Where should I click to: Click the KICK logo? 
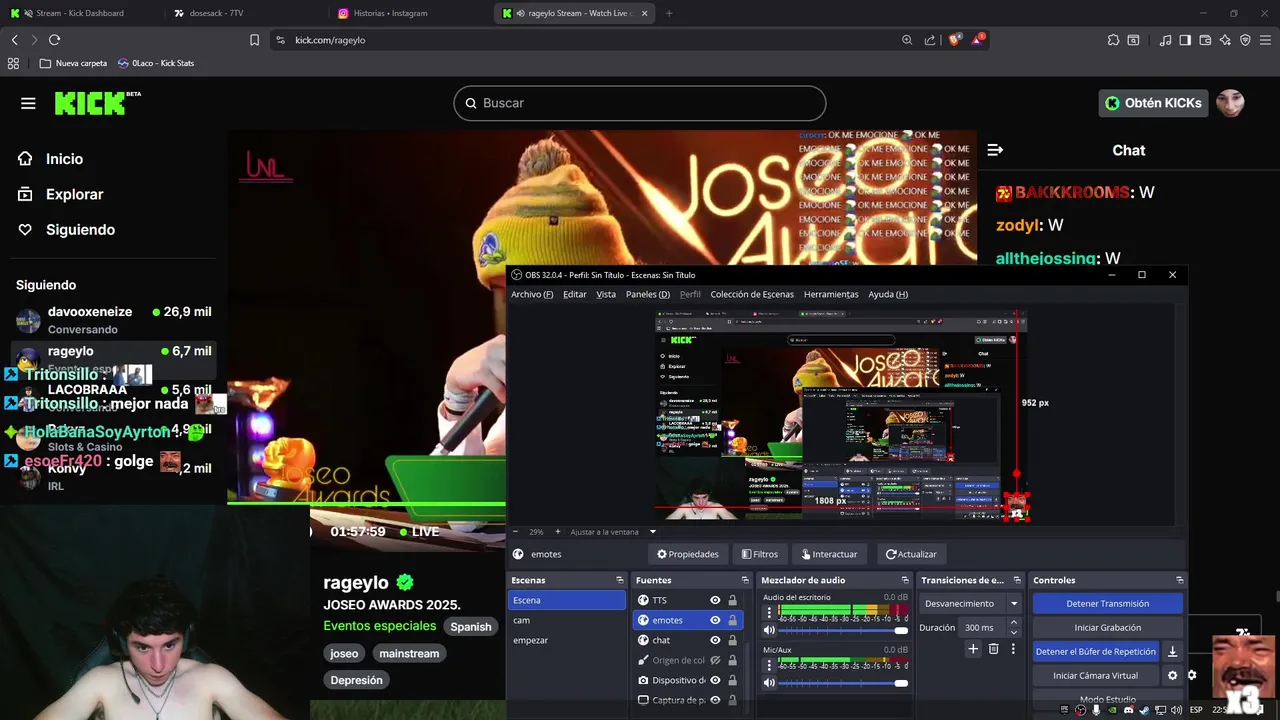pyautogui.click(x=97, y=102)
